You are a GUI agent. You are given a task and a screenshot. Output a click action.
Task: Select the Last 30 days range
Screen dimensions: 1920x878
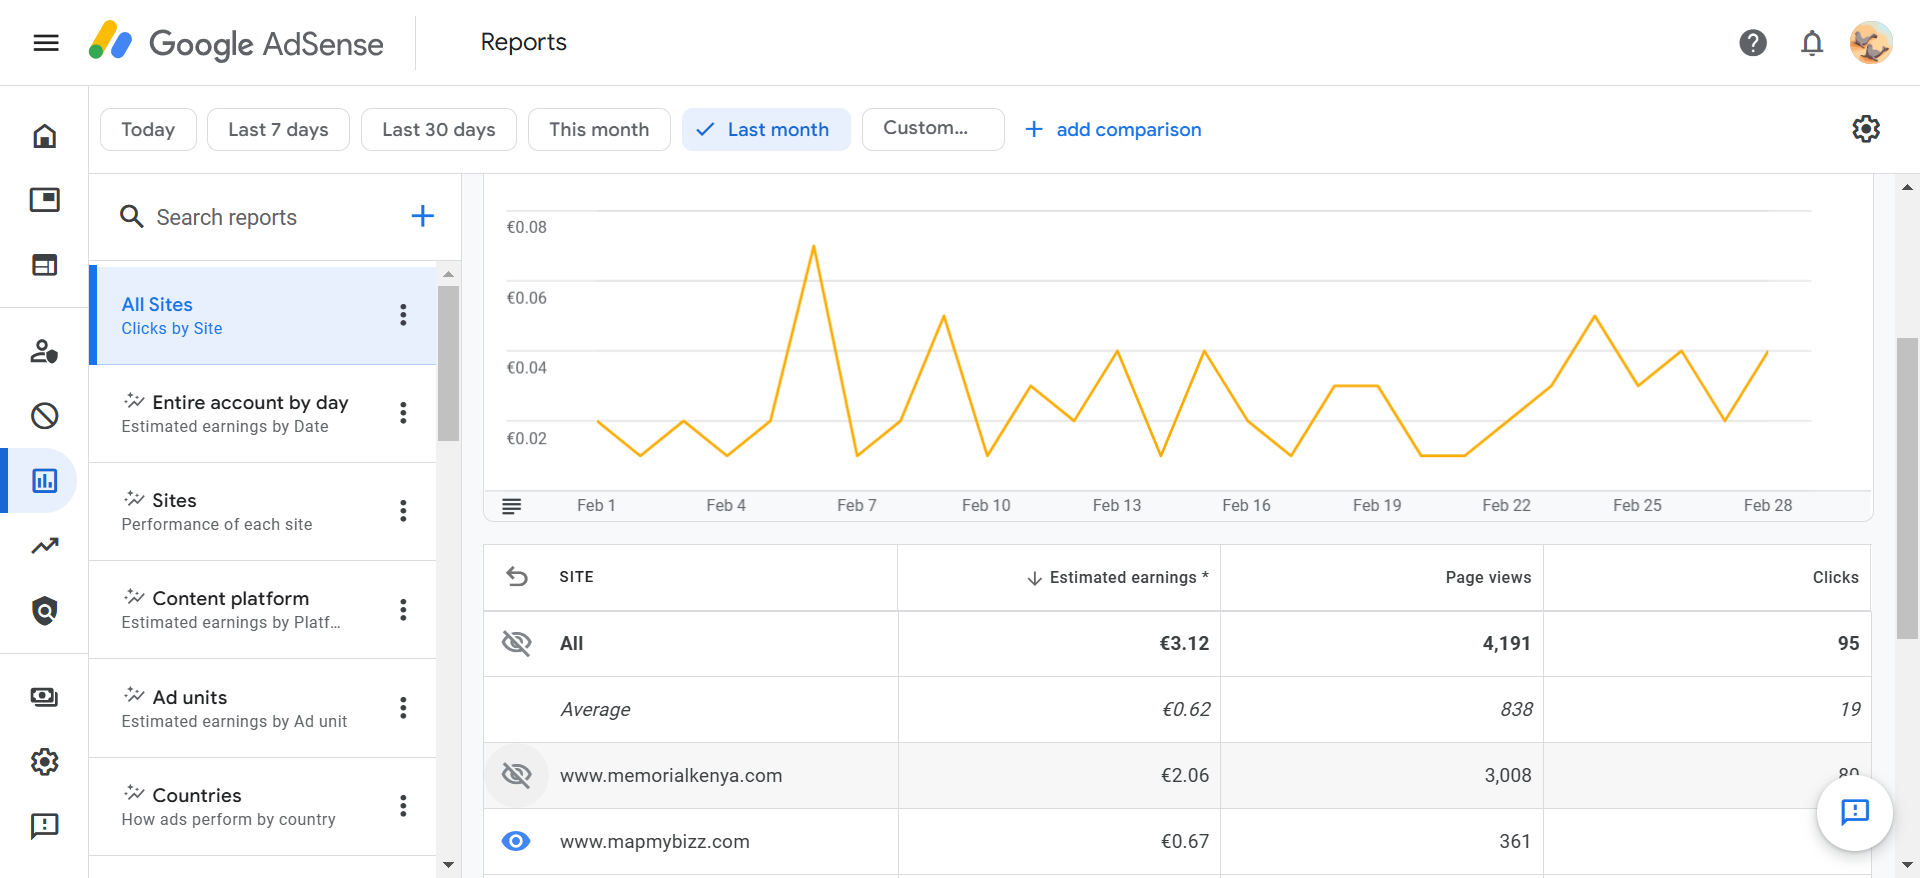pos(439,129)
